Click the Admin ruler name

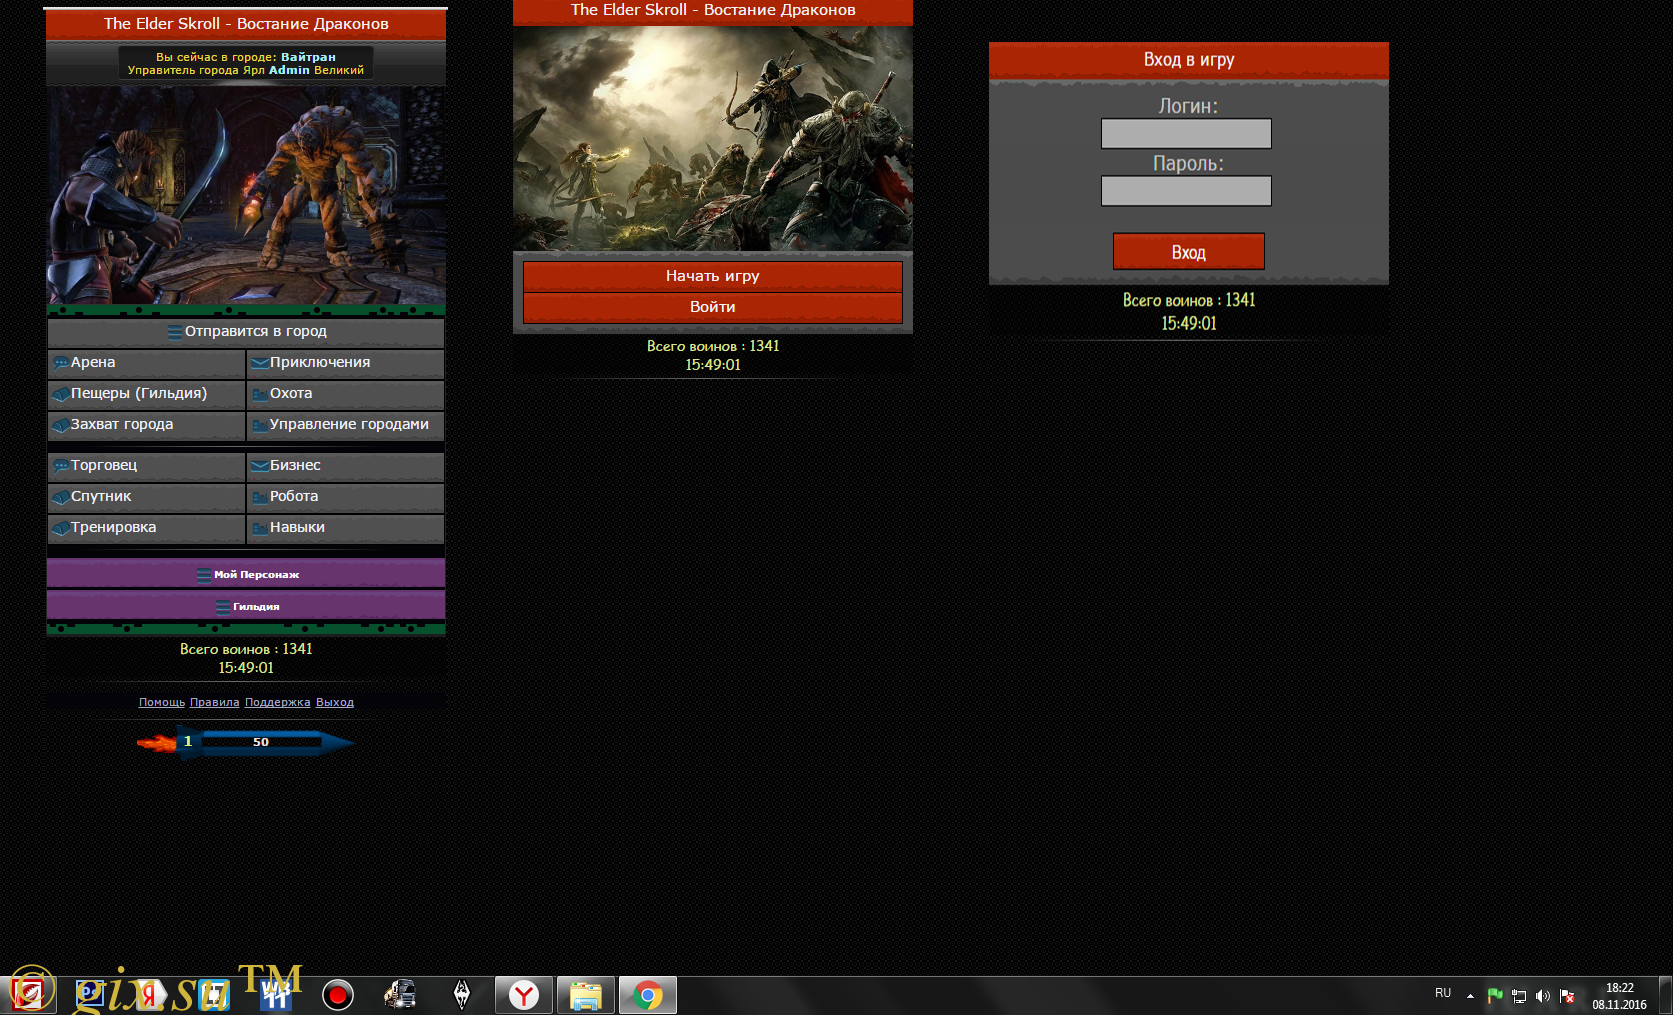[289, 70]
